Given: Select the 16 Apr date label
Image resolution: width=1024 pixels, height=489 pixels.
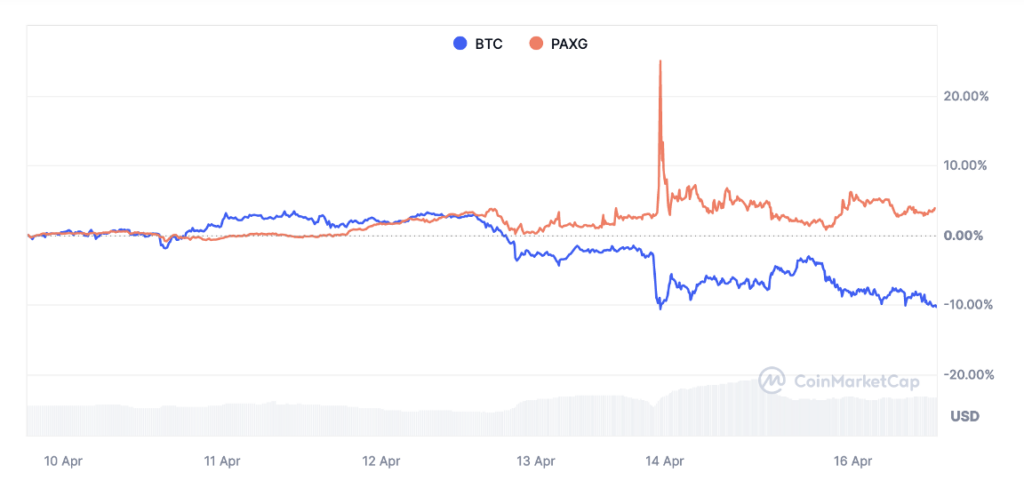Looking at the screenshot, I should 853,461.
